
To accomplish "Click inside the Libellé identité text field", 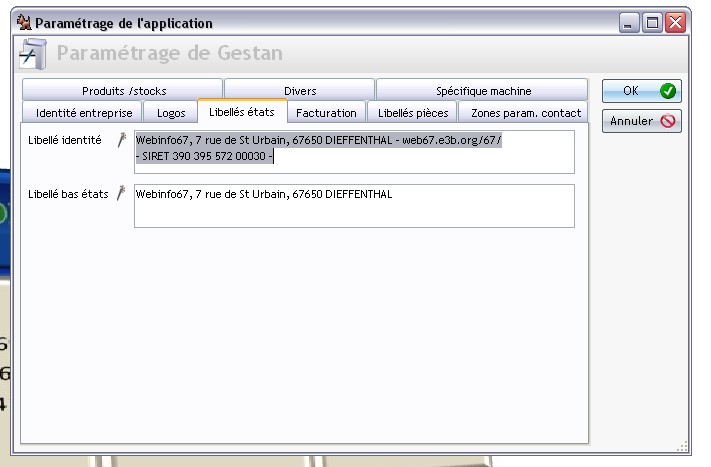I will coord(354,152).
